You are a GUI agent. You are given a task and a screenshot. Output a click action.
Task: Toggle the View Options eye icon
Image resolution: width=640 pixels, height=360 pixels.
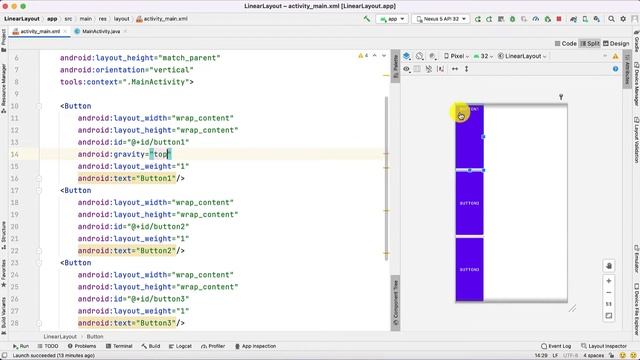click(407, 69)
